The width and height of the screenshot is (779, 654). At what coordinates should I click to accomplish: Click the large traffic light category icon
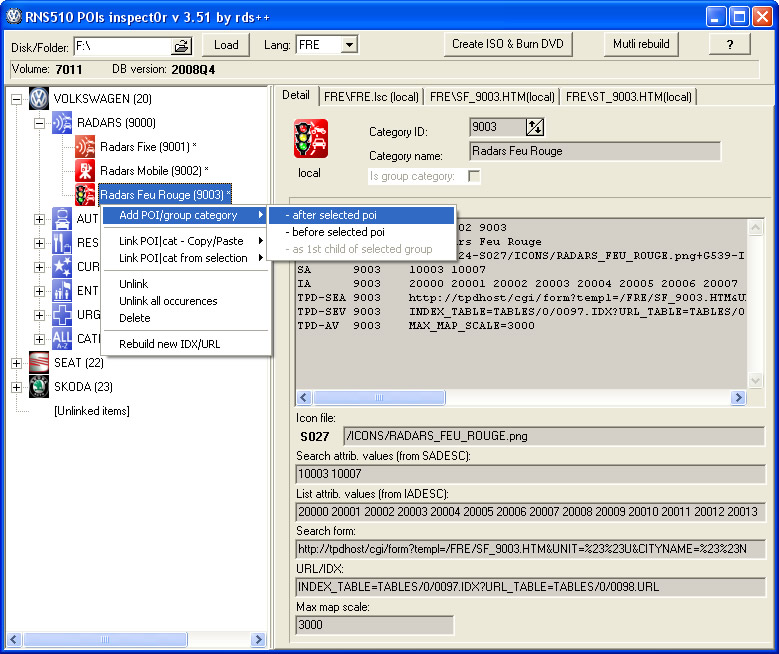tap(310, 139)
